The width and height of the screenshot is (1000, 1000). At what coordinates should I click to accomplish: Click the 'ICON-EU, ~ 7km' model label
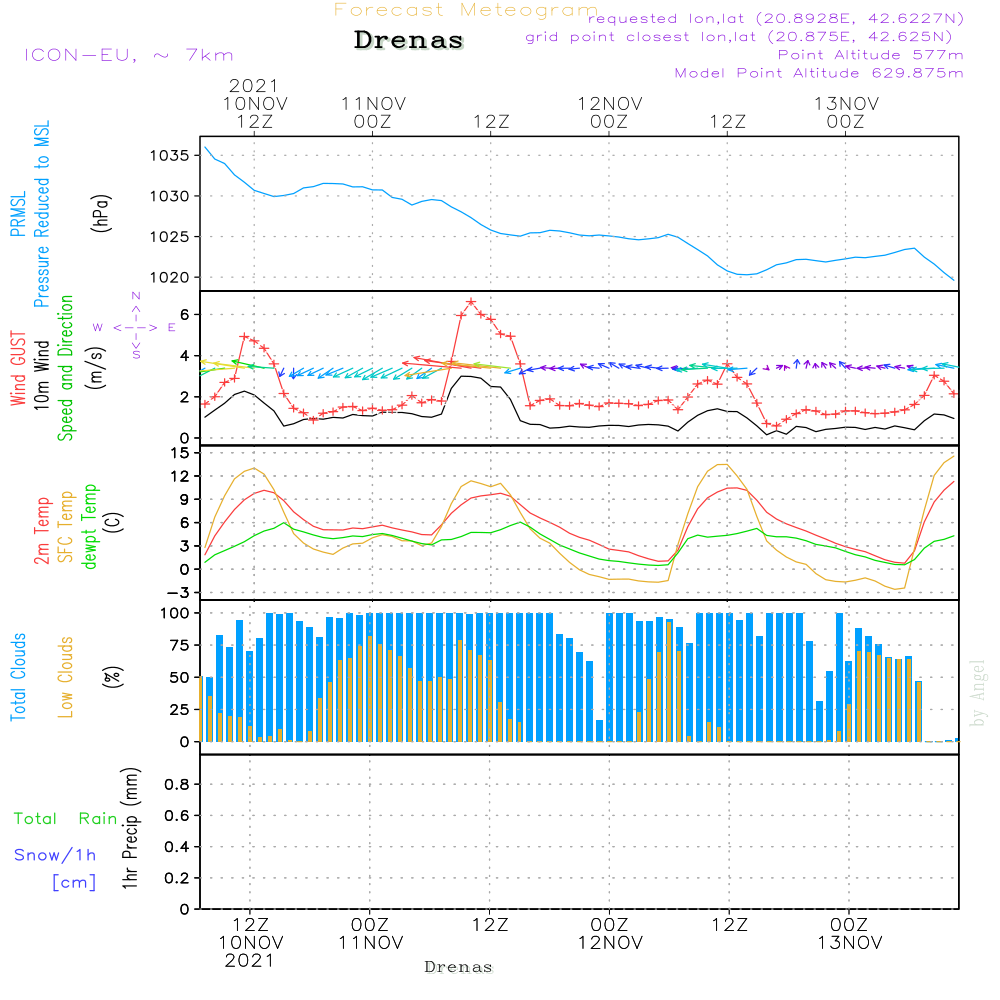[x=129, y=55]
